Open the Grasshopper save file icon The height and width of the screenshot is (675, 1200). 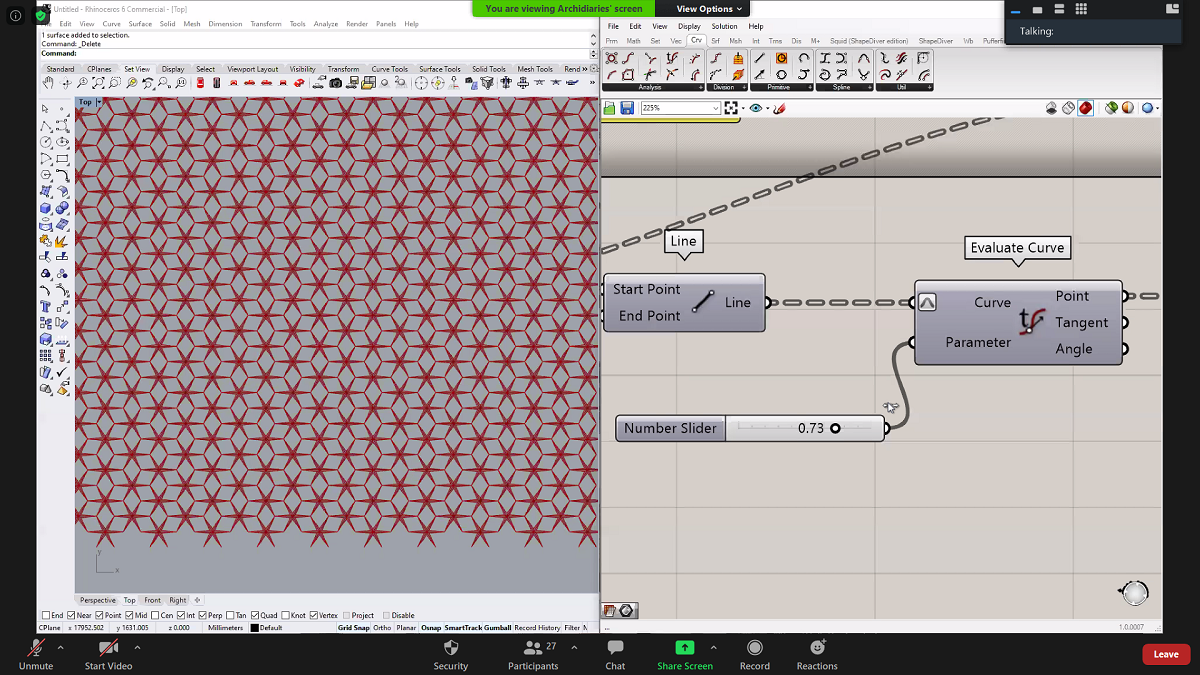coord(627,108)
